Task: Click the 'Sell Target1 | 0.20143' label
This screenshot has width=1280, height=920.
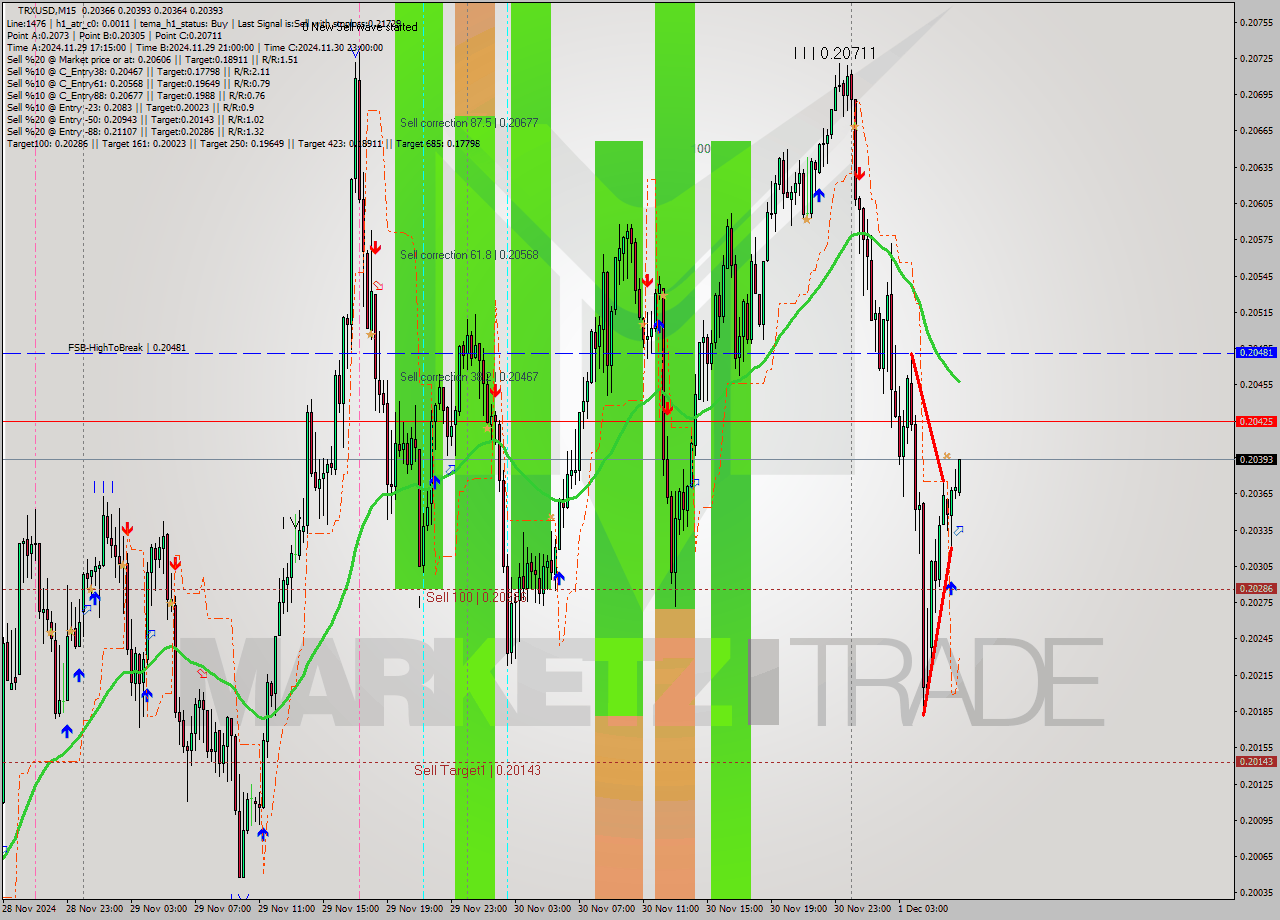Action: click(477, 770)
